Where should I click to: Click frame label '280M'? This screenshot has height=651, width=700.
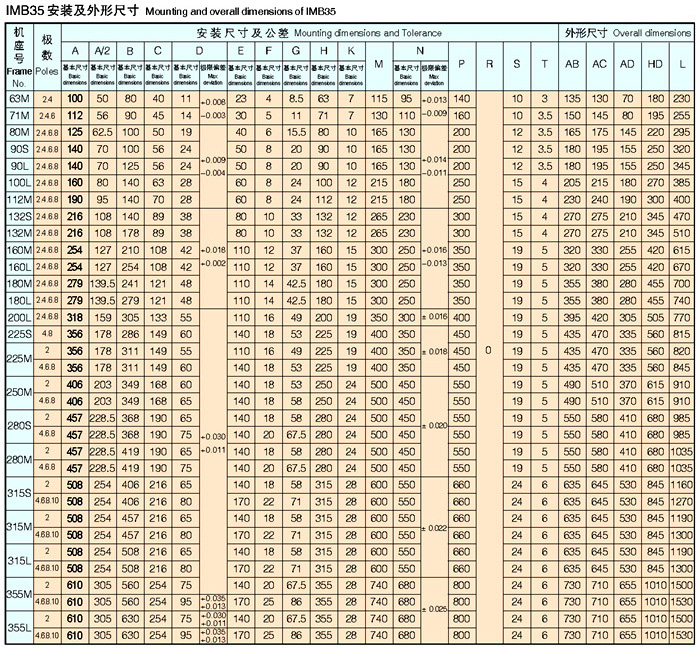[x=19, y=459]
